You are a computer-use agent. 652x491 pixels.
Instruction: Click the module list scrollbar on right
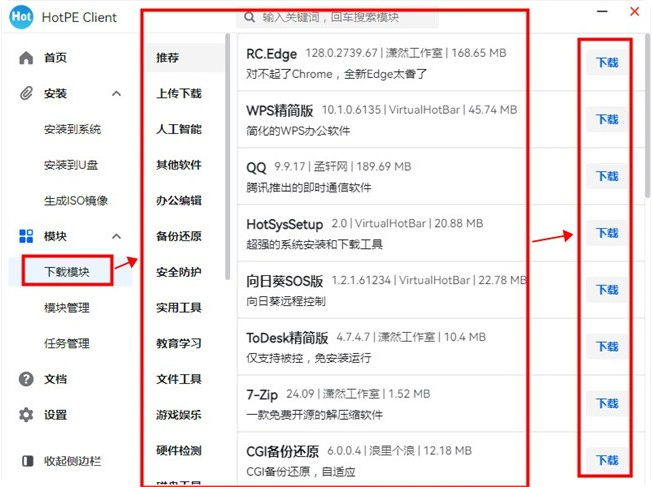pyautogui.click(x=648, y=116)
